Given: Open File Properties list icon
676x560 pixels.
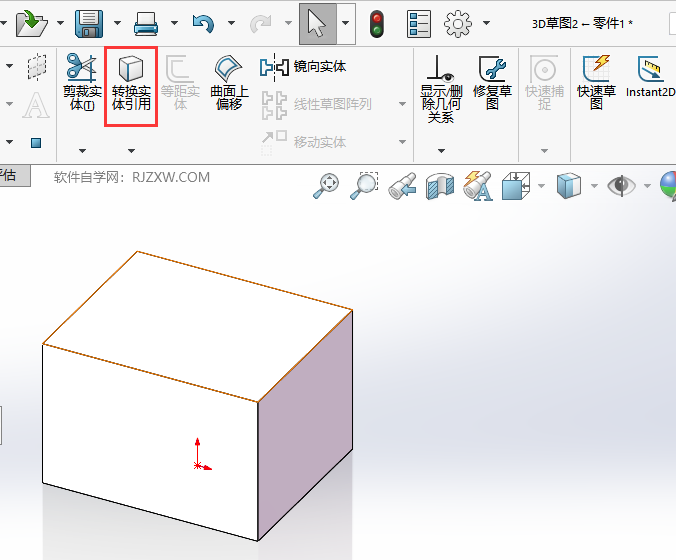Looking at the screenshot, I should (419, 24).
